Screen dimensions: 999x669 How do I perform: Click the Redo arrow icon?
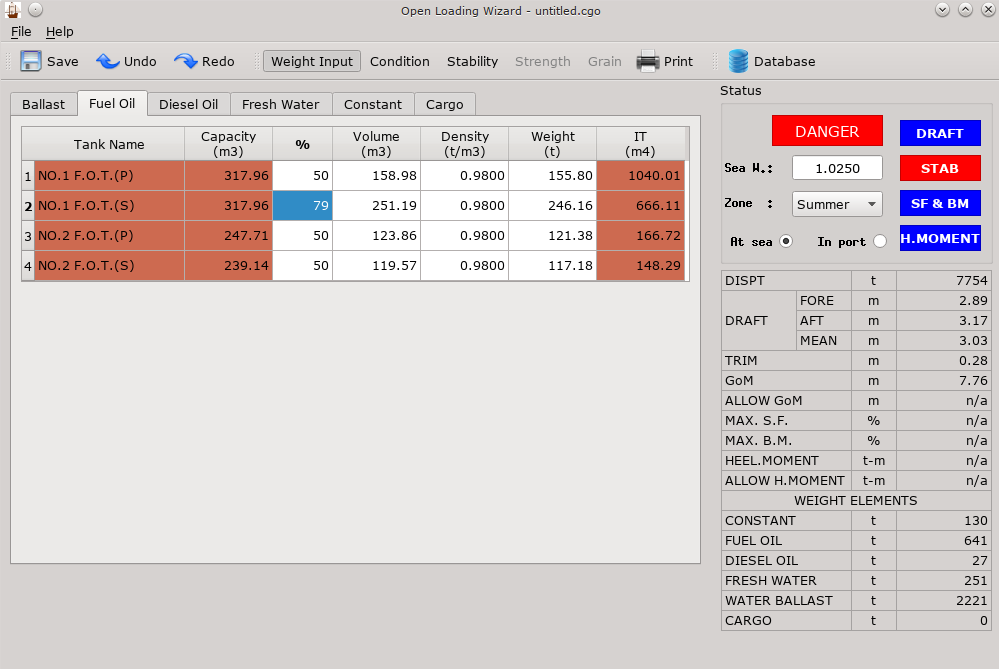coord(186,61)
